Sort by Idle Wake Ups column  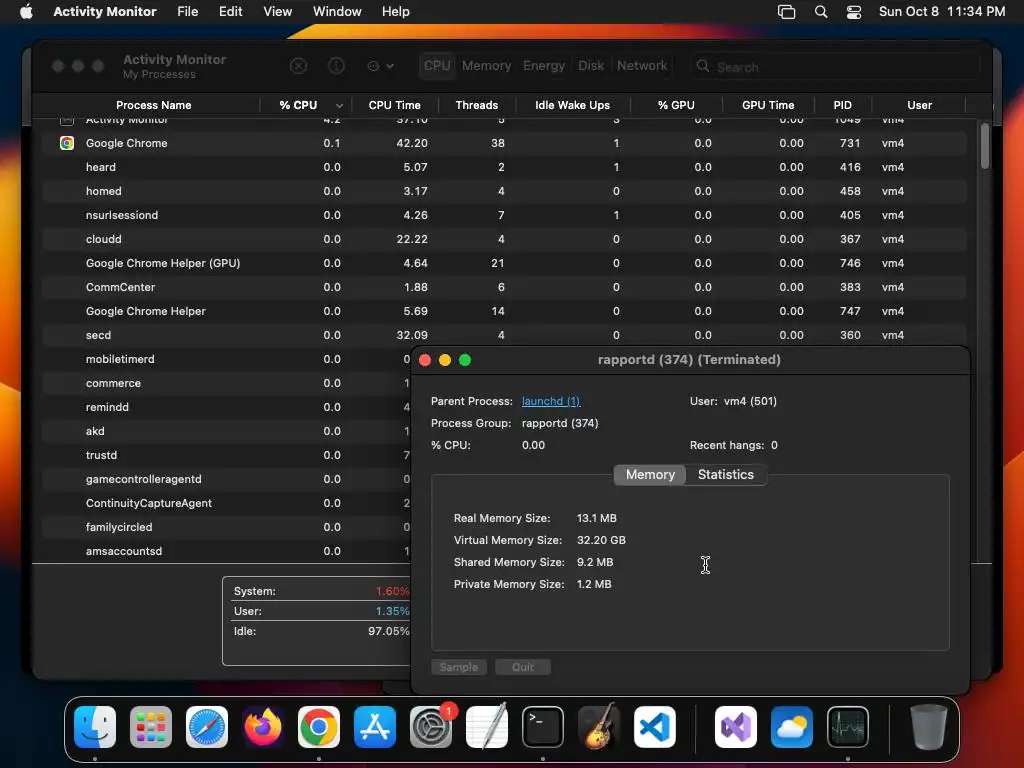pyautogui.click(x=573, y=105)
